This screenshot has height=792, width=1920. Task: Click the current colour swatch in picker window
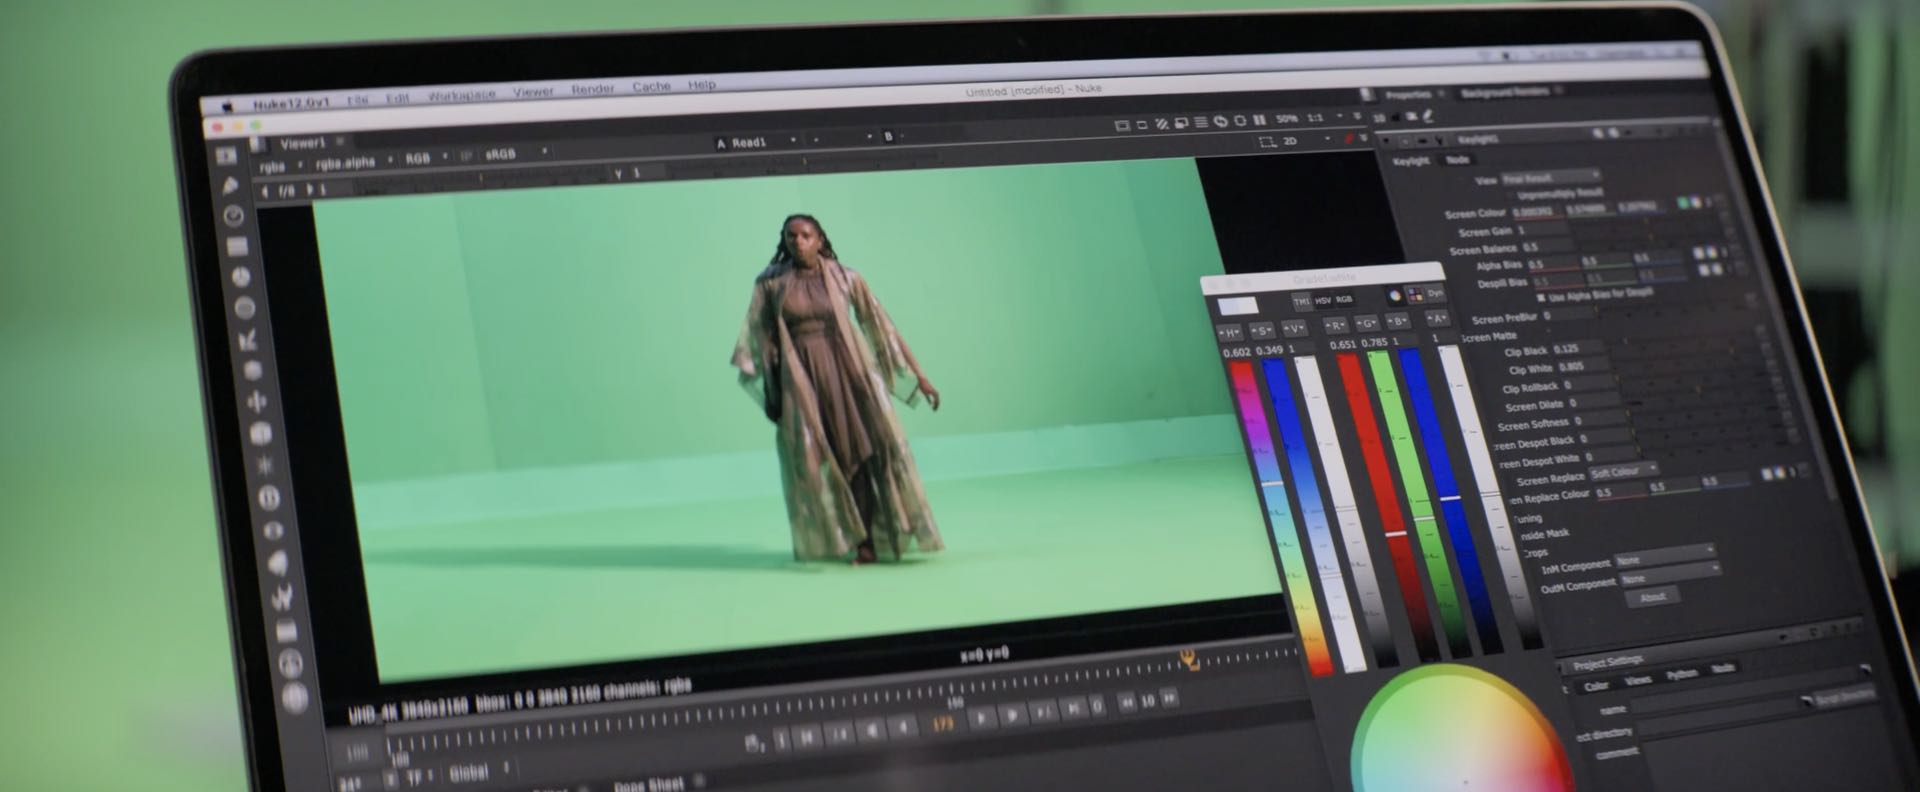[1236, 305]
